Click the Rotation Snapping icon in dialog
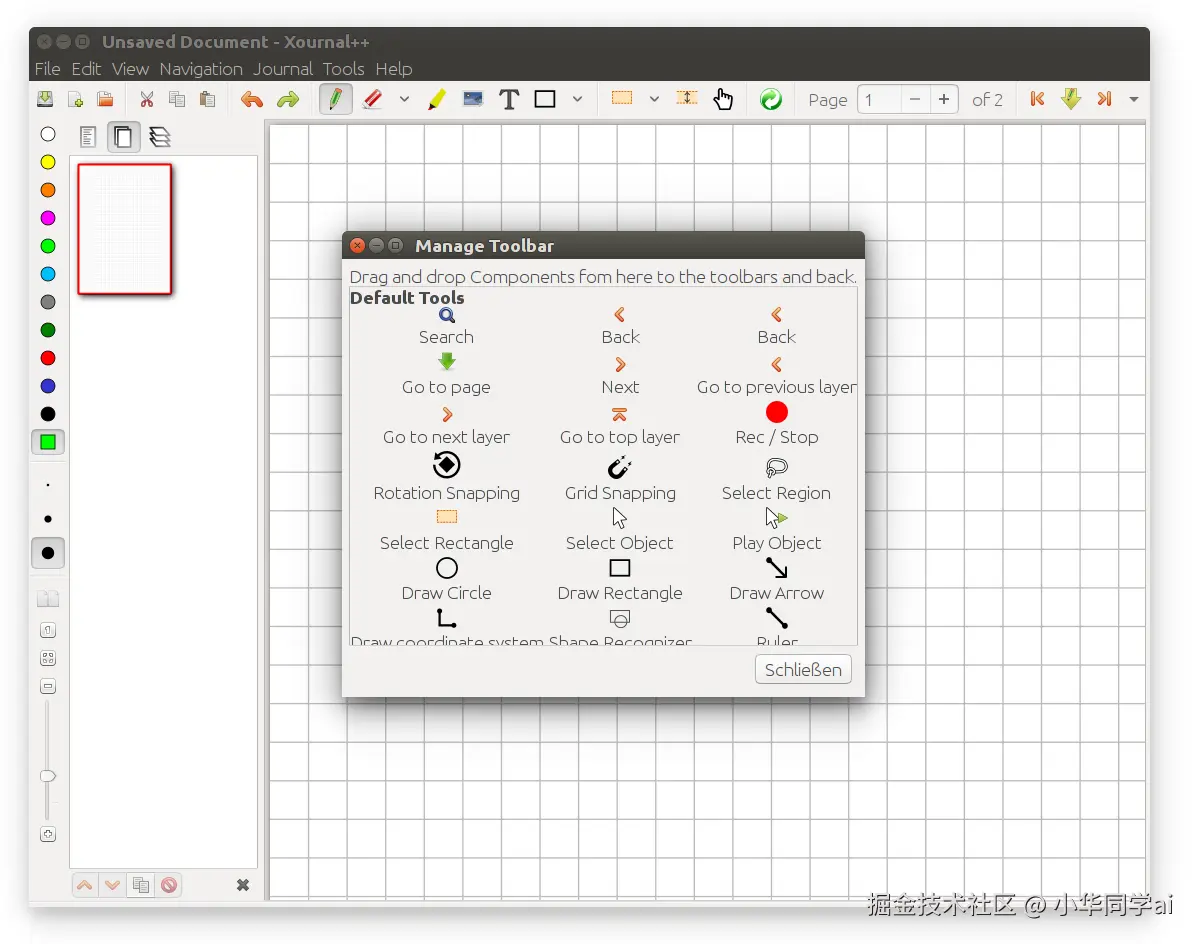1199x944 pixels. 447,465
